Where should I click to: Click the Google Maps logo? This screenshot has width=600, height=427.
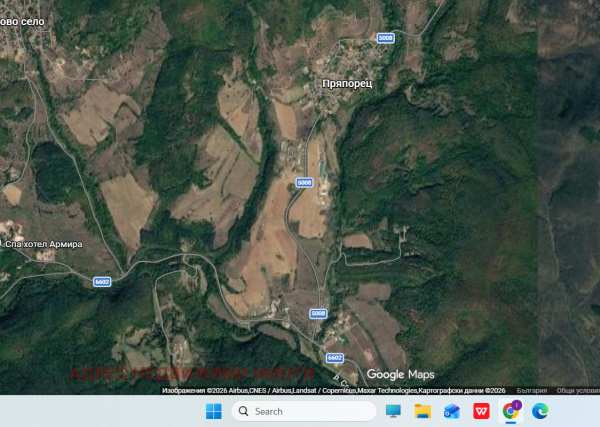(x=400, y=374)
